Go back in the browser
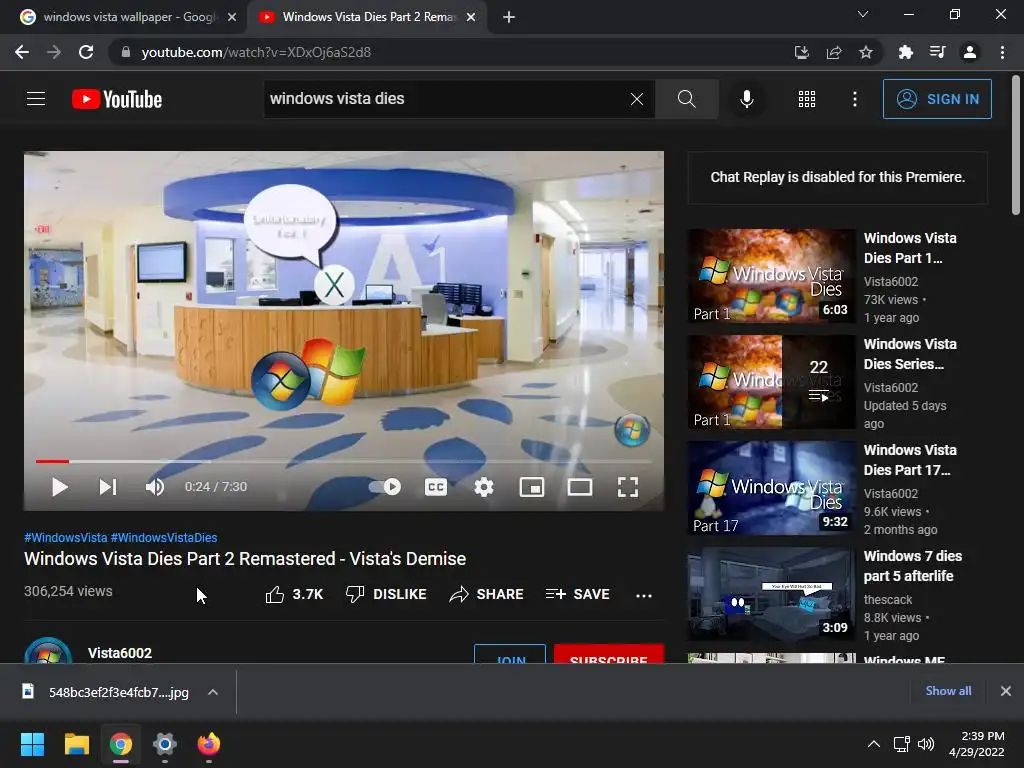This screenshot has height=768, width=1024. [x=22, y=52]
